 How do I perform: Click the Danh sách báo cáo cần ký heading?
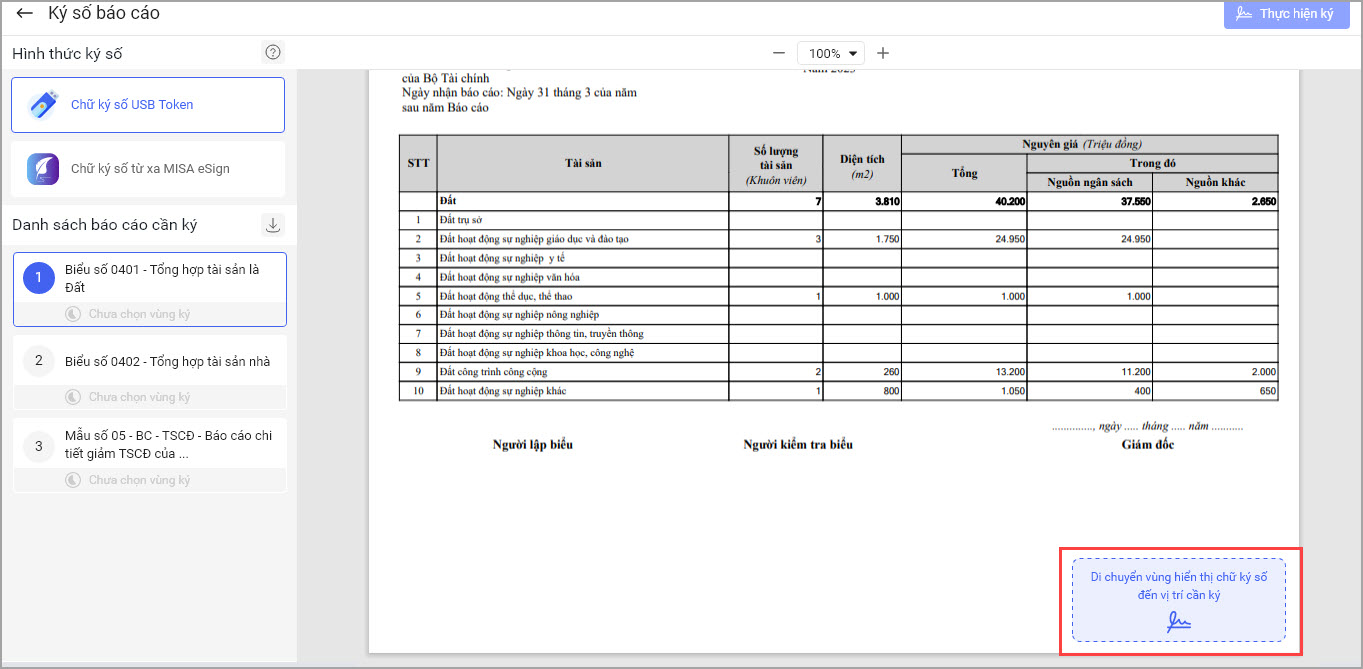105,224
